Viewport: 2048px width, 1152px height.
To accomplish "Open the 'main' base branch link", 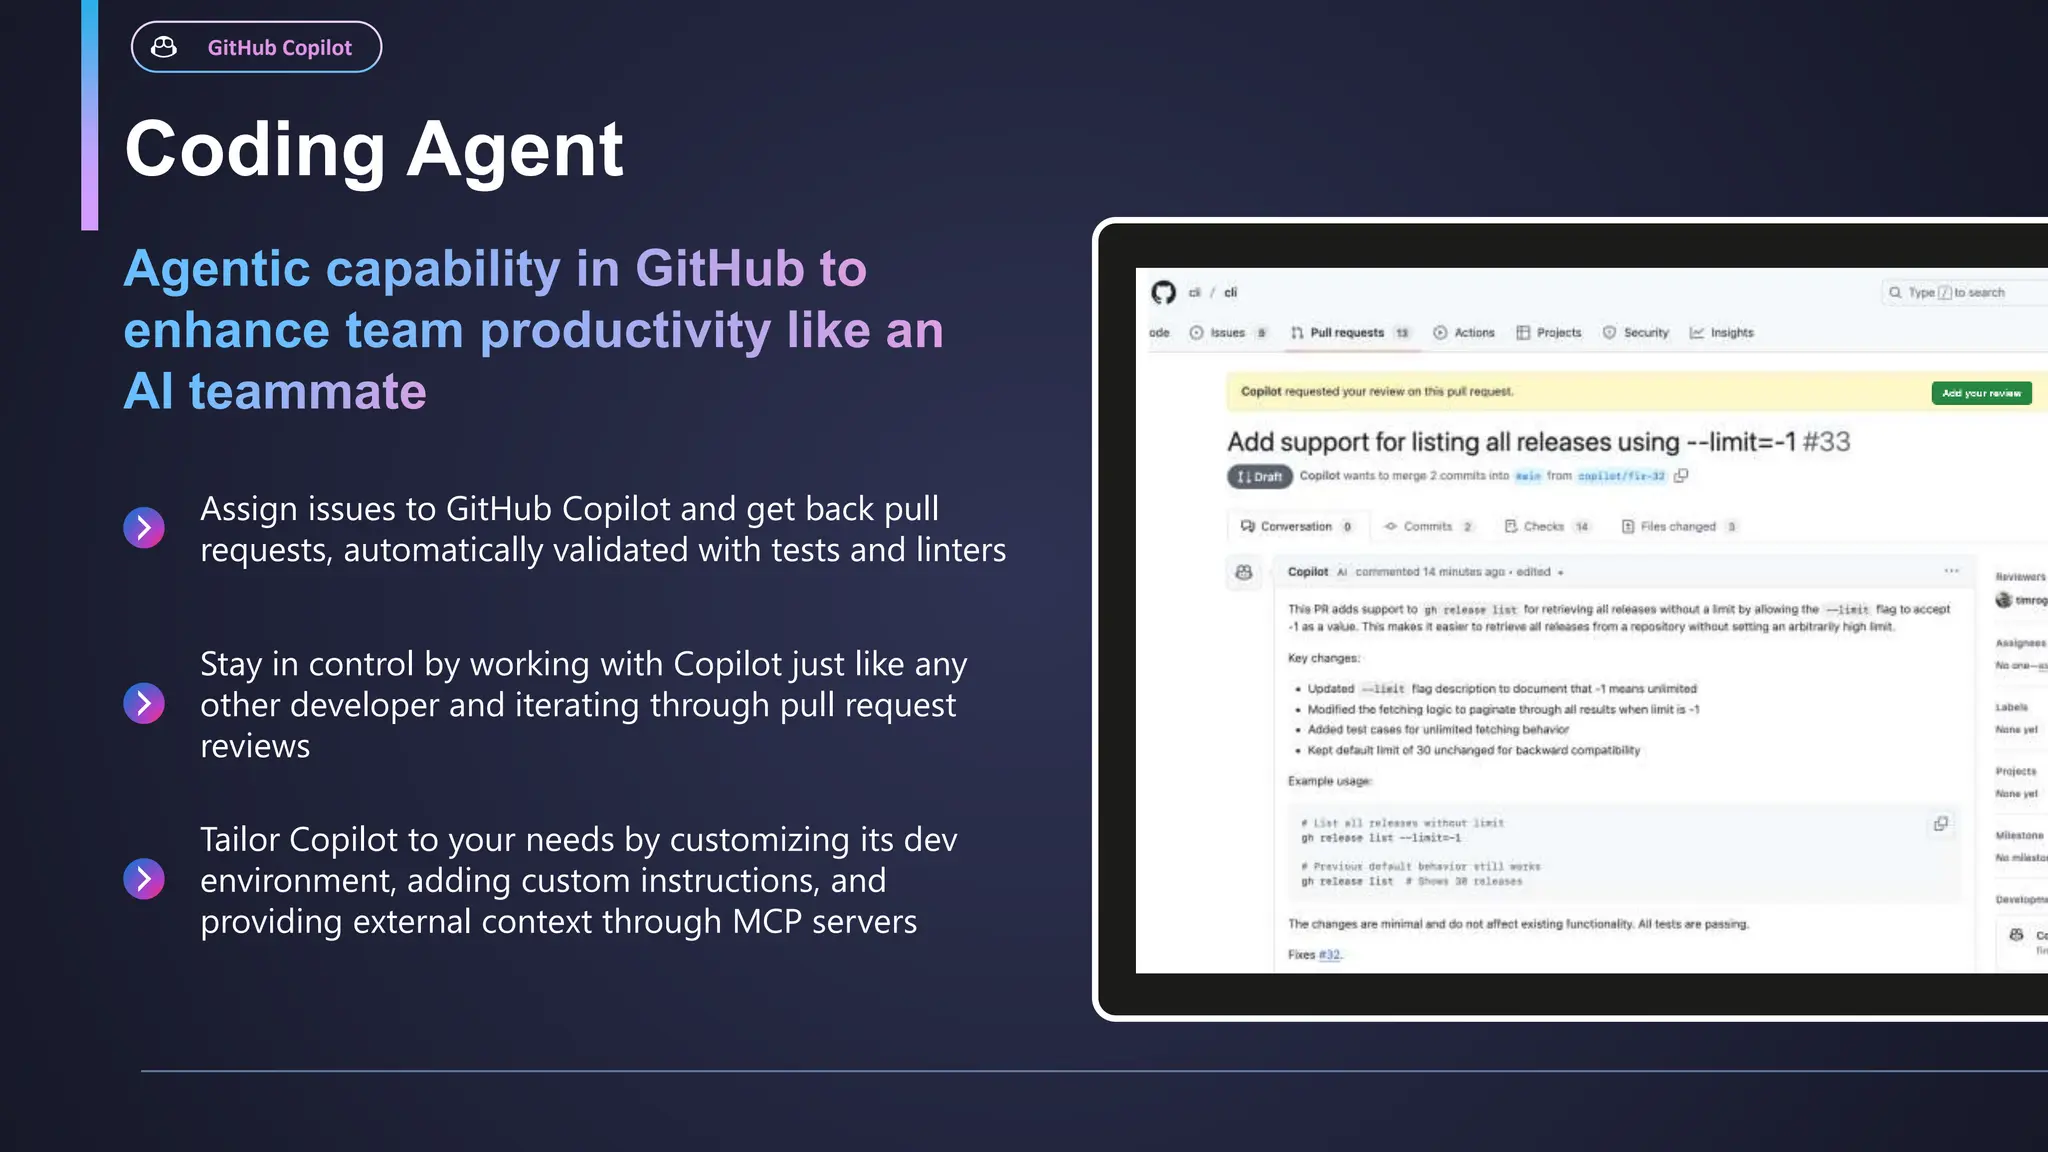I will (1528, 477).
